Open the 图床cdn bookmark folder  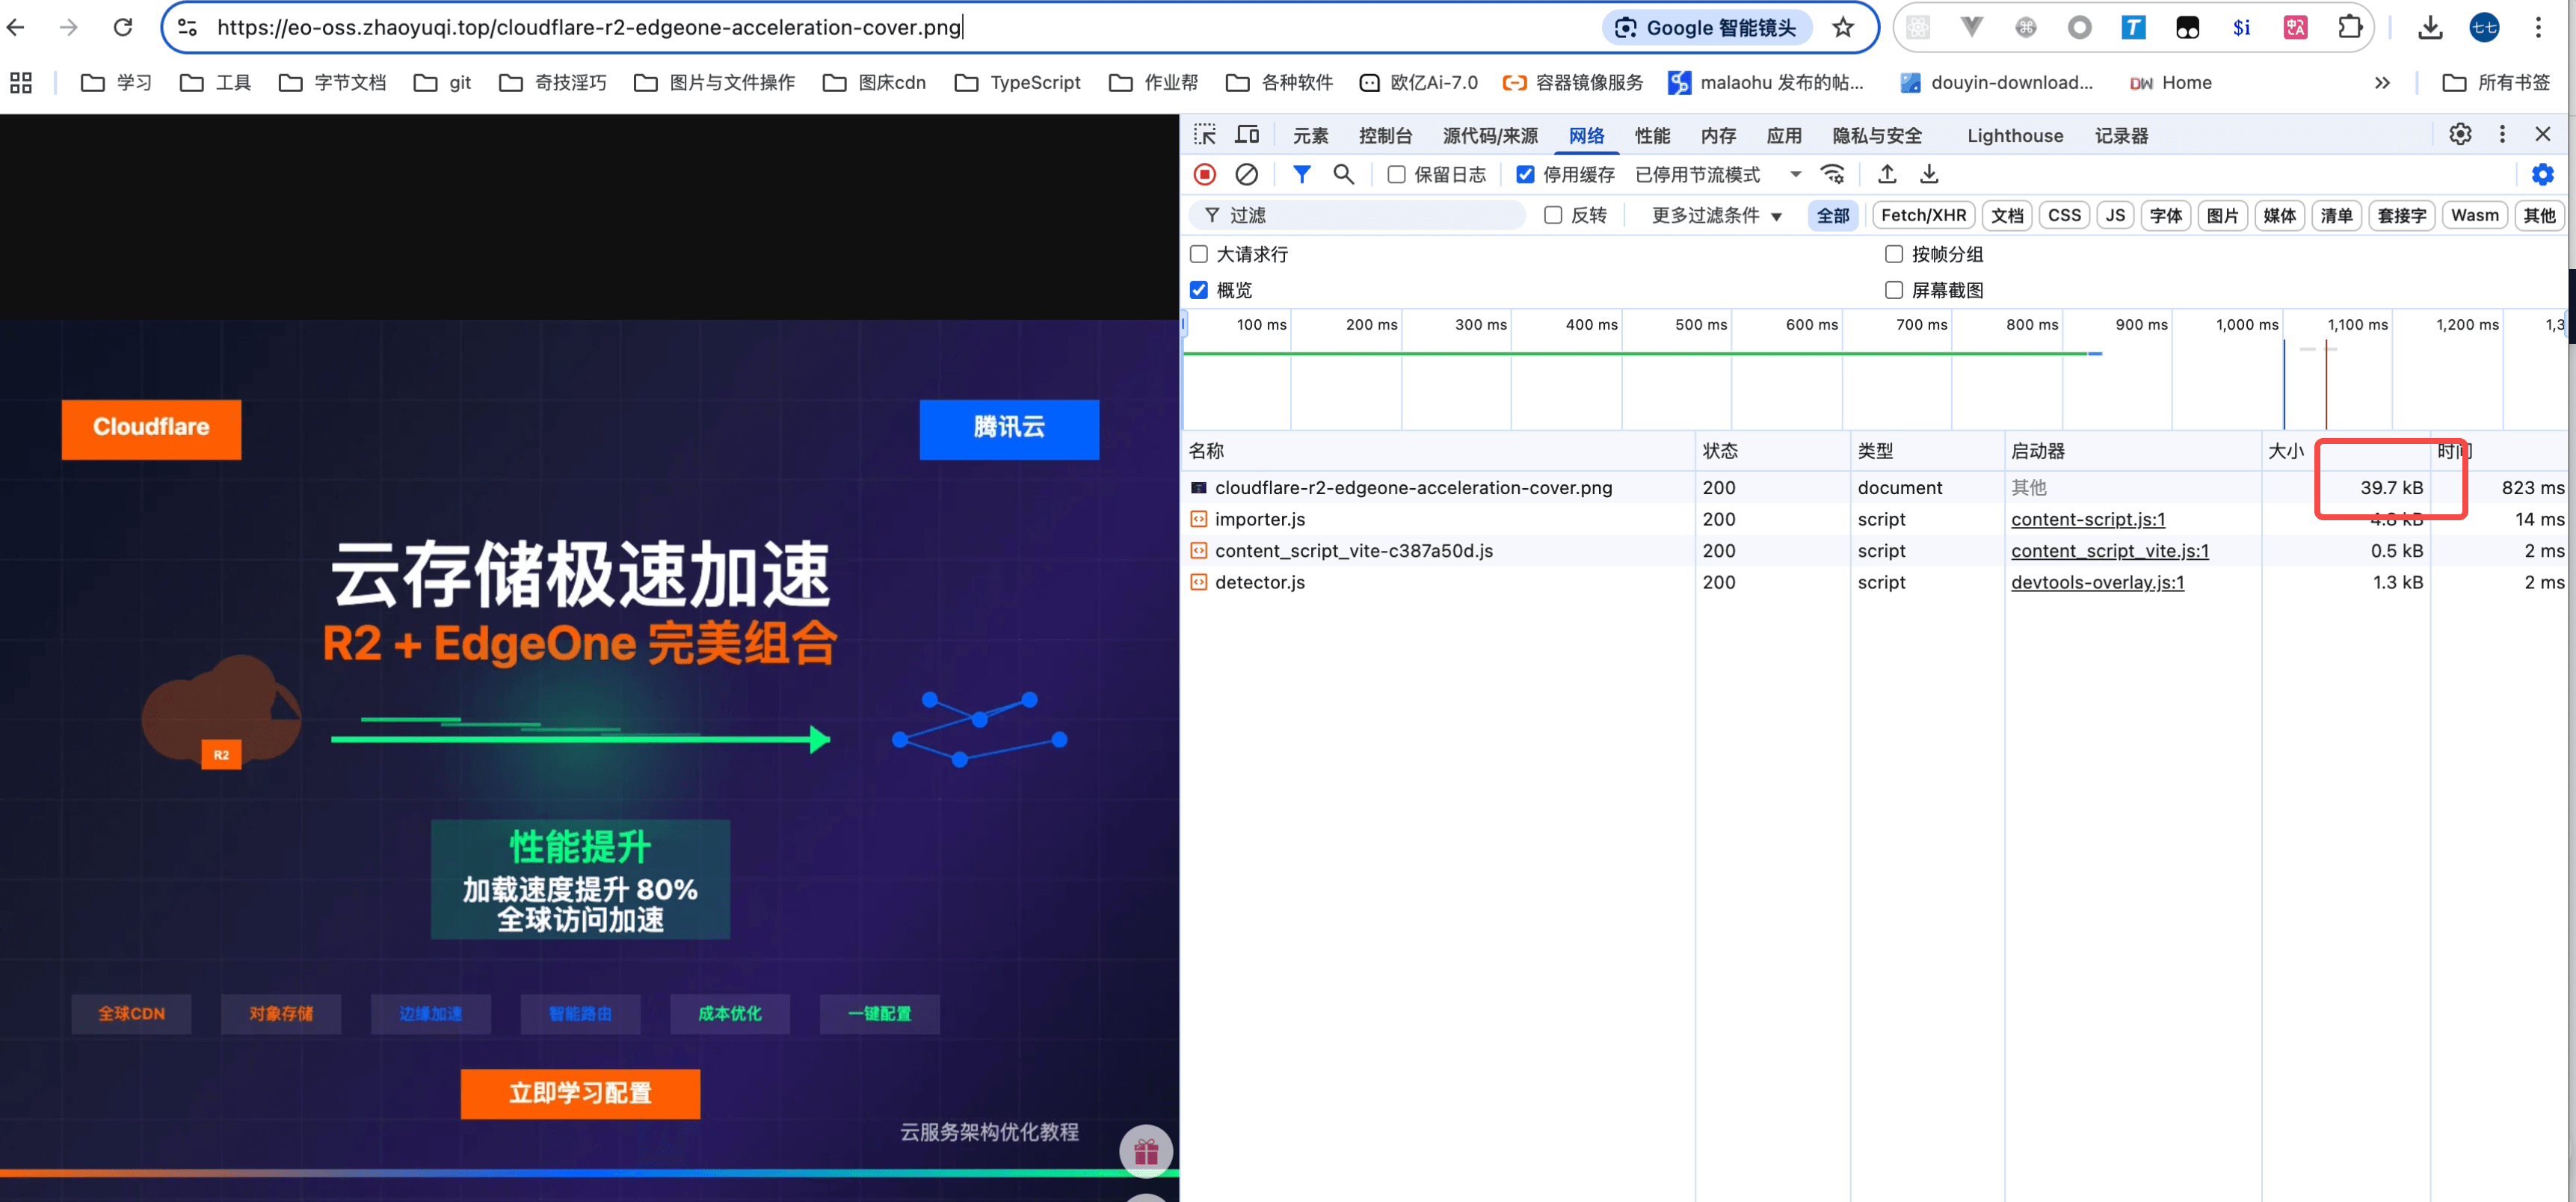point(874,83)
